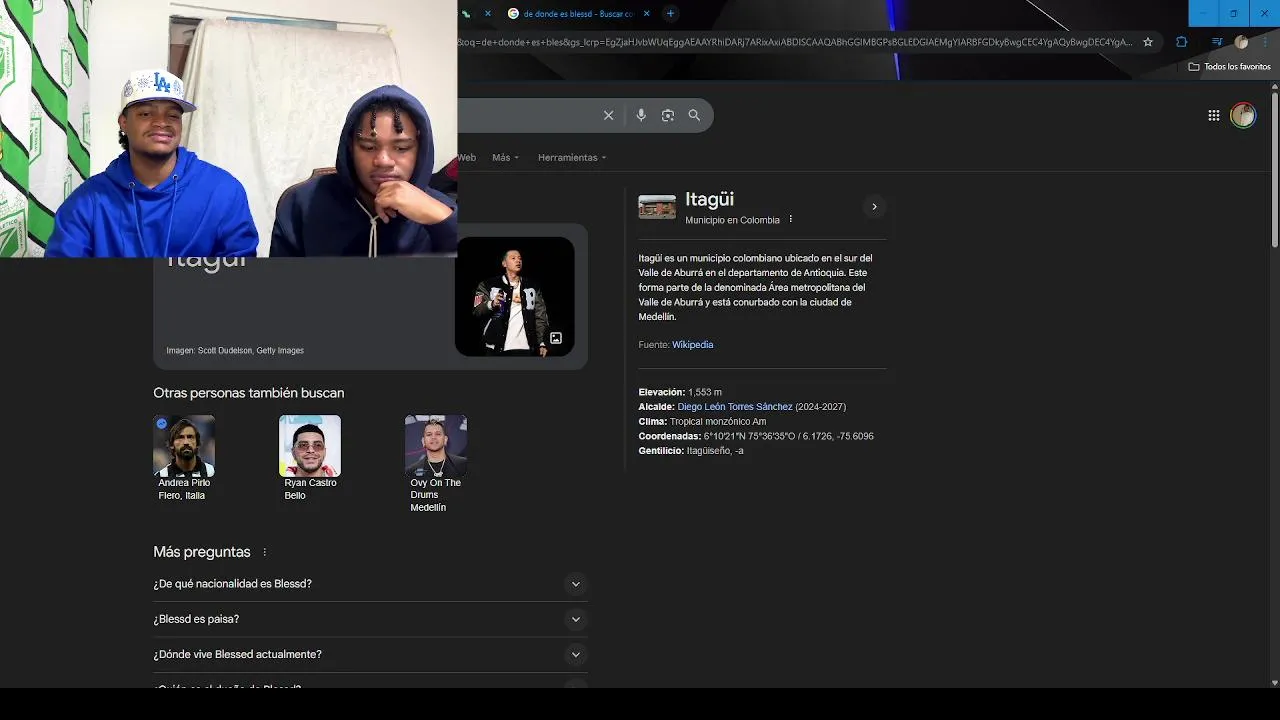Open the Wikipedia source link

pos(692,345)
